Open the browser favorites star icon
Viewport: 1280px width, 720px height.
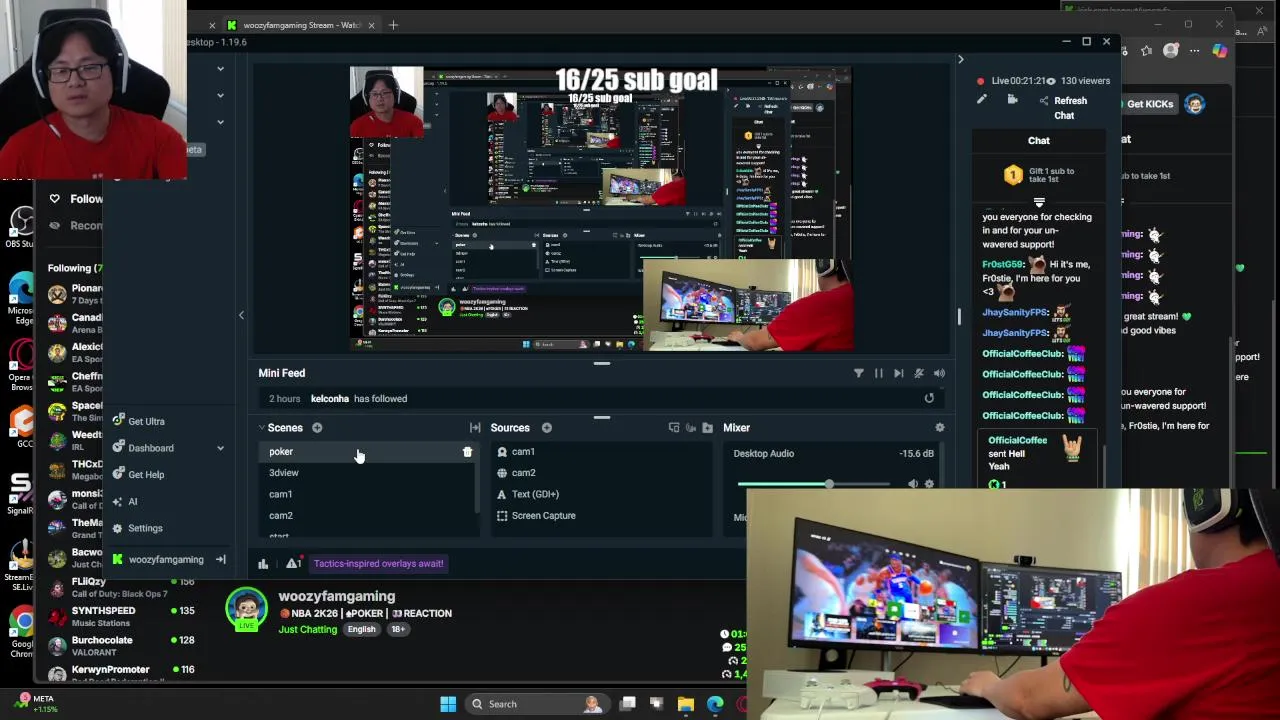click(1146, 51)
